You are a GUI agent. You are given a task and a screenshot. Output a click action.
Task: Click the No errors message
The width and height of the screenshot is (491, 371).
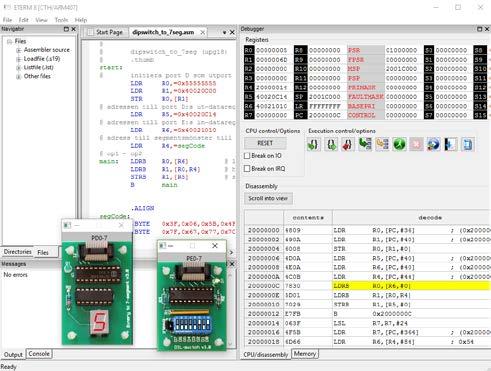point(15,275)
